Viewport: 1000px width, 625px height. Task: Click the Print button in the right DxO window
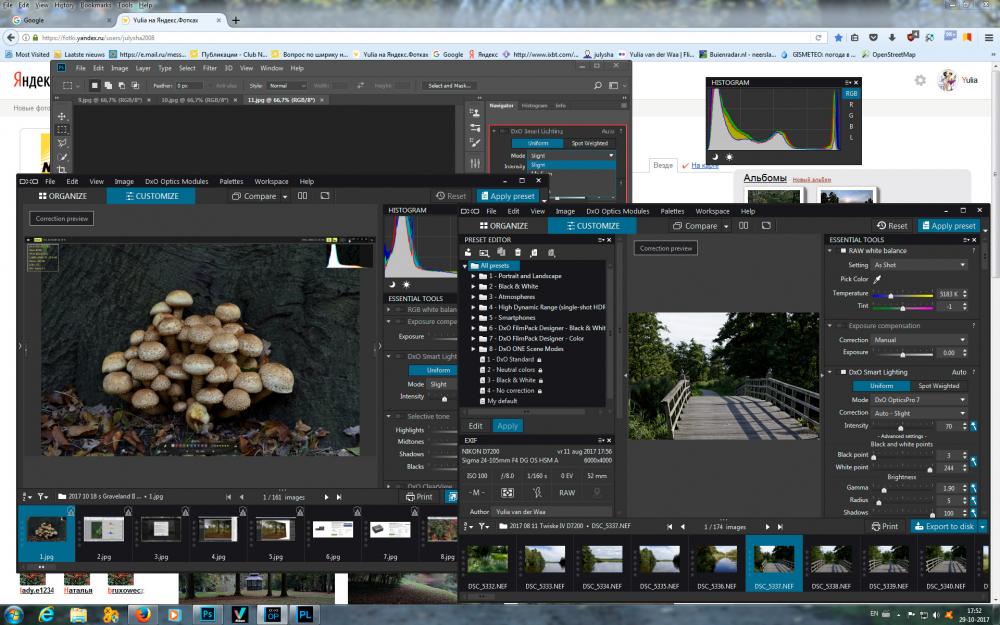[x=885, y=526]
